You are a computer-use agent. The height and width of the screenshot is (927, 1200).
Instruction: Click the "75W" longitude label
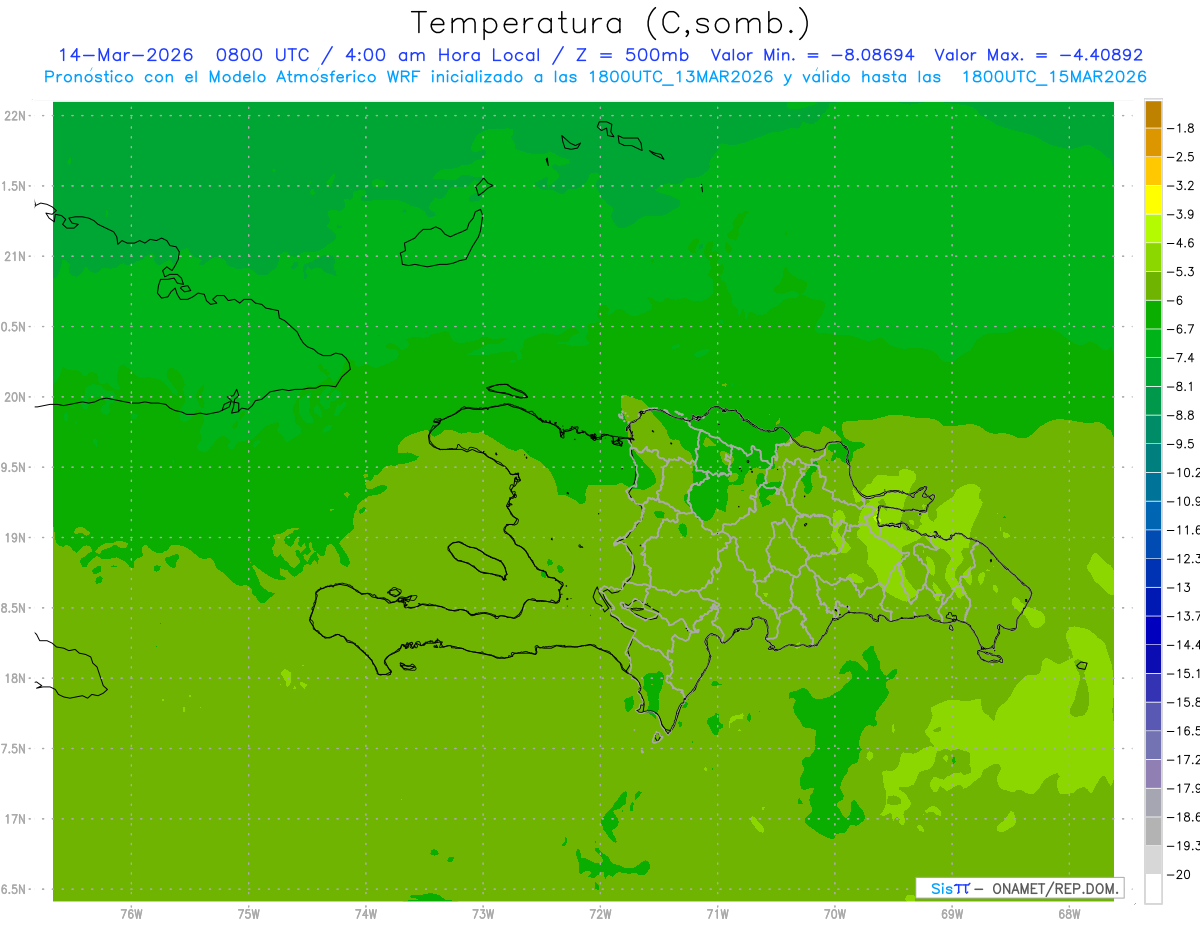point(249,914)
